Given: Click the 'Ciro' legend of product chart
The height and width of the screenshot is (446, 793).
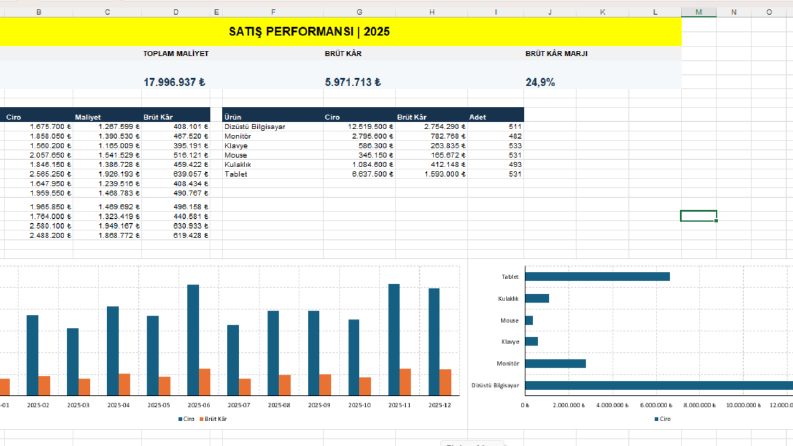Looking at the screenshot, I should [x=663, y=419].
